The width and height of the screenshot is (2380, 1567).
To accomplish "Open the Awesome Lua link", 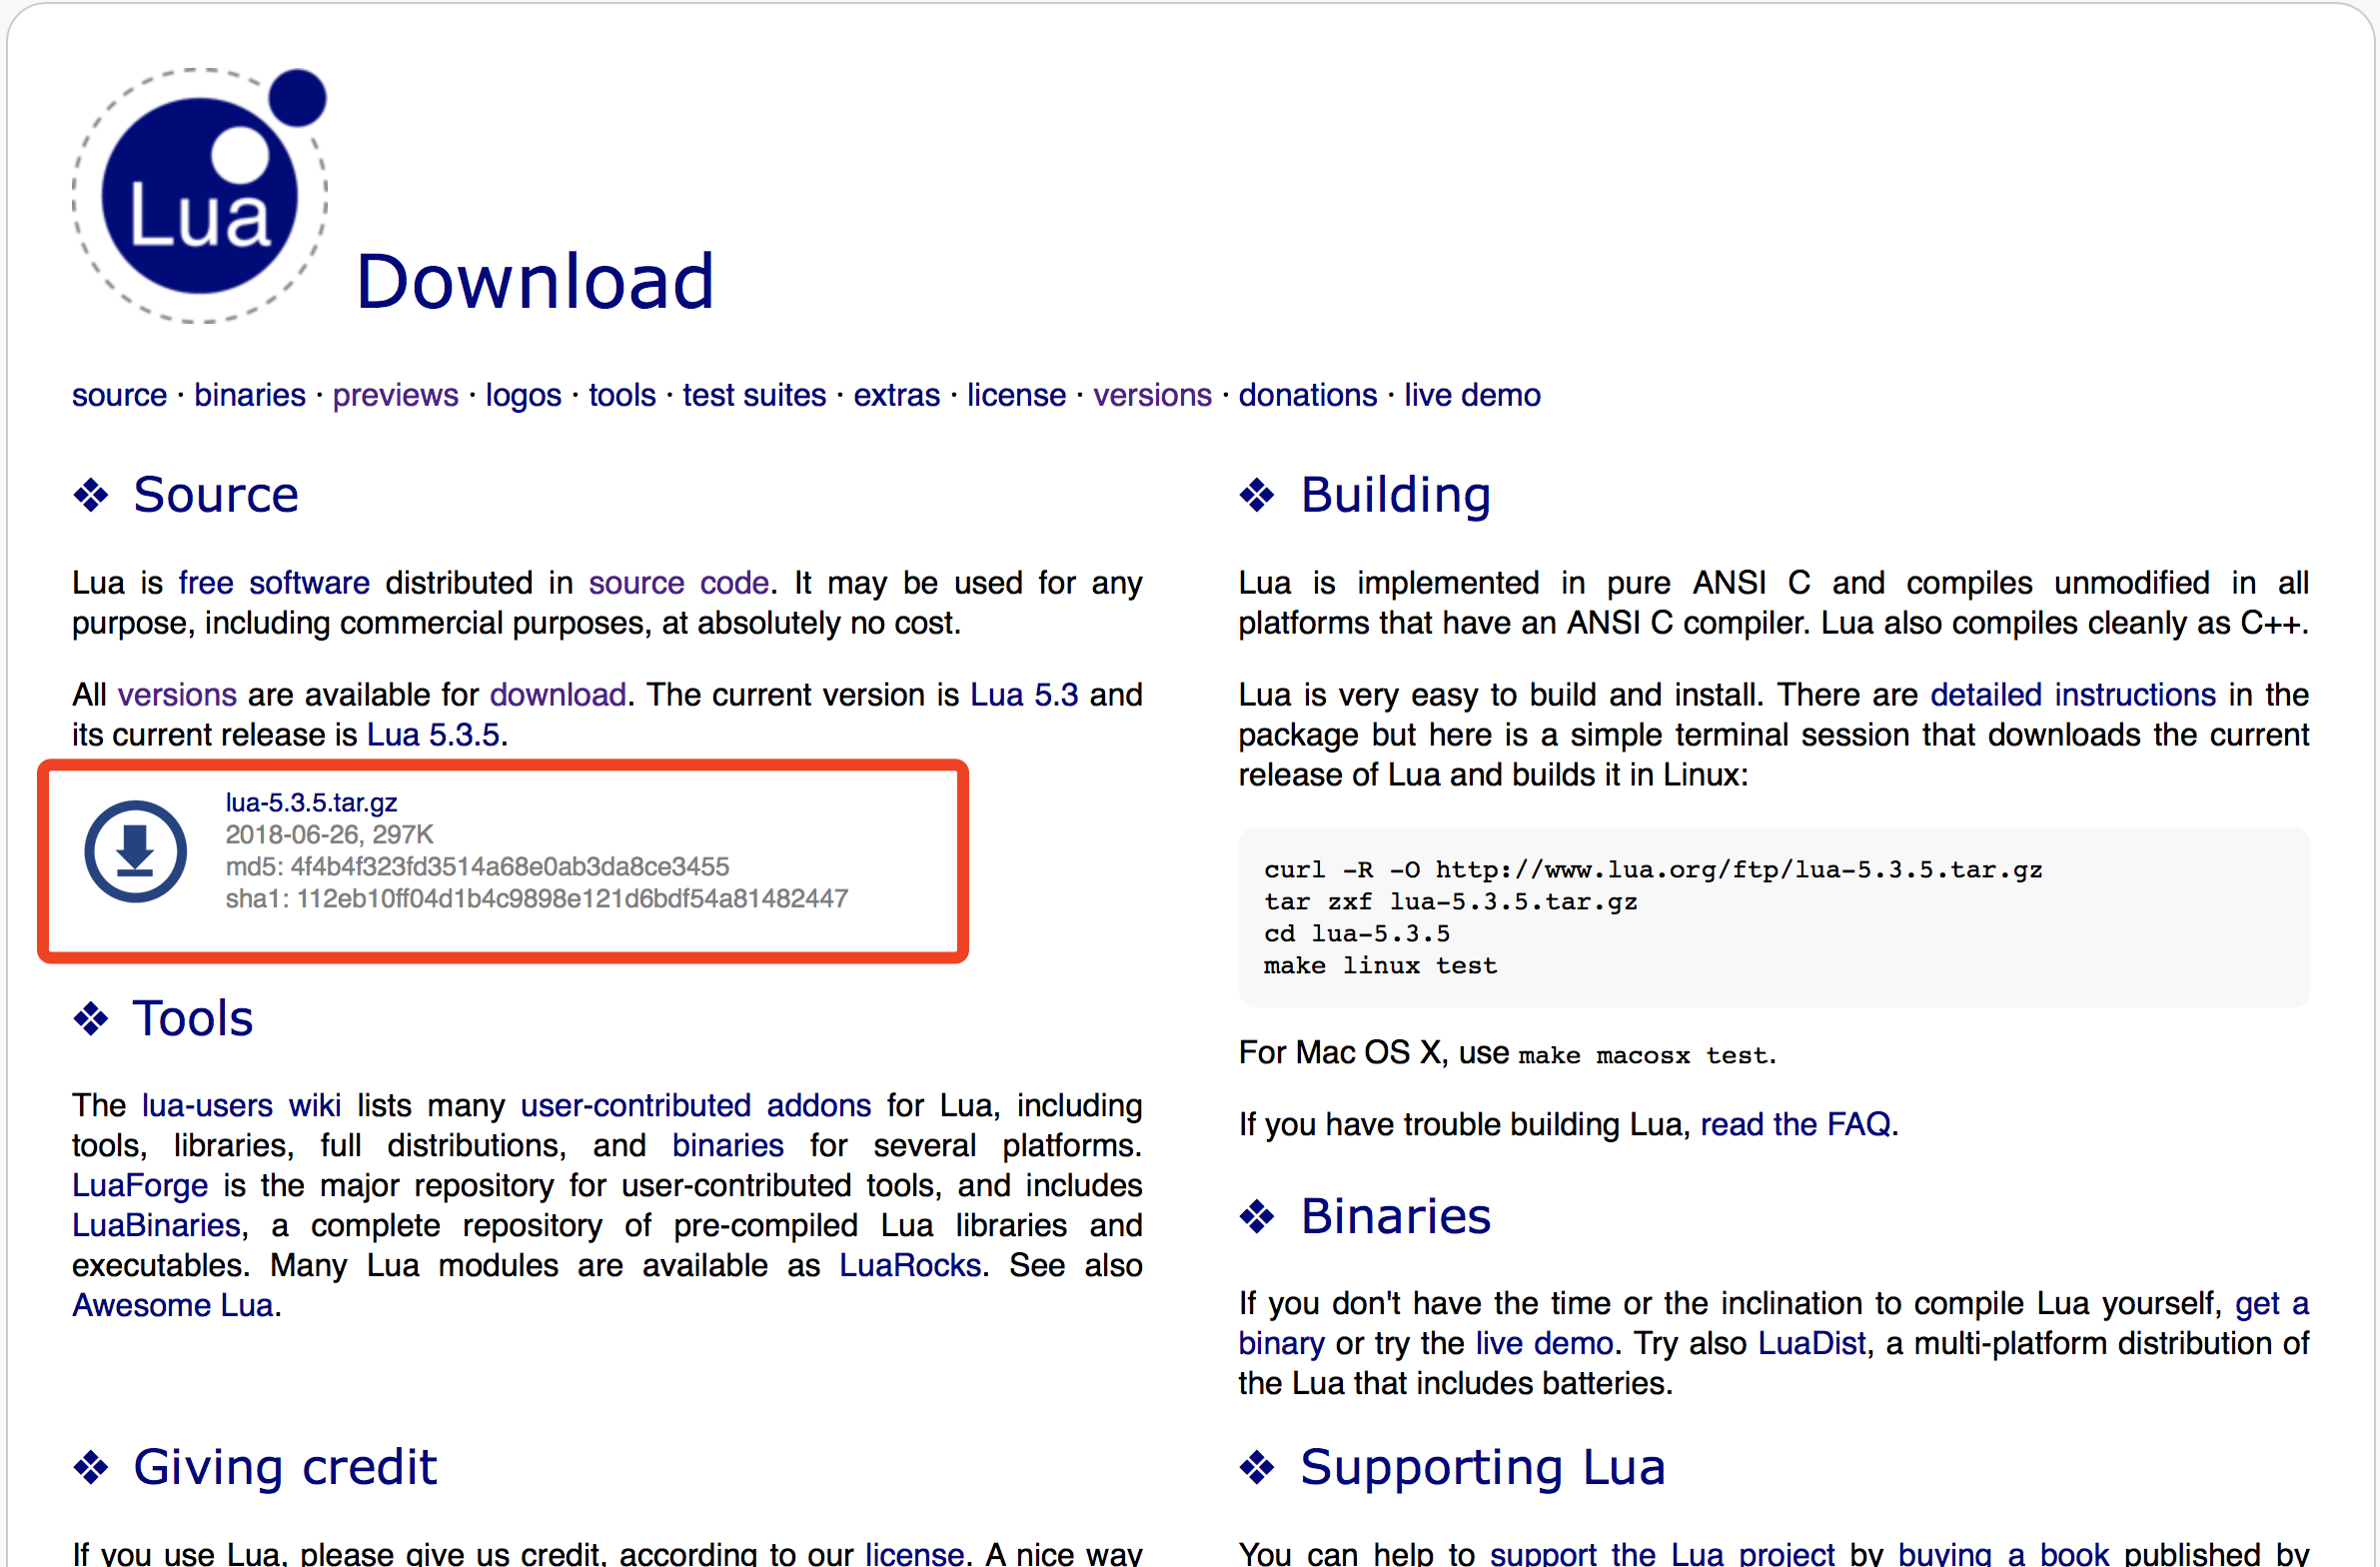I will coord(172,1305).
